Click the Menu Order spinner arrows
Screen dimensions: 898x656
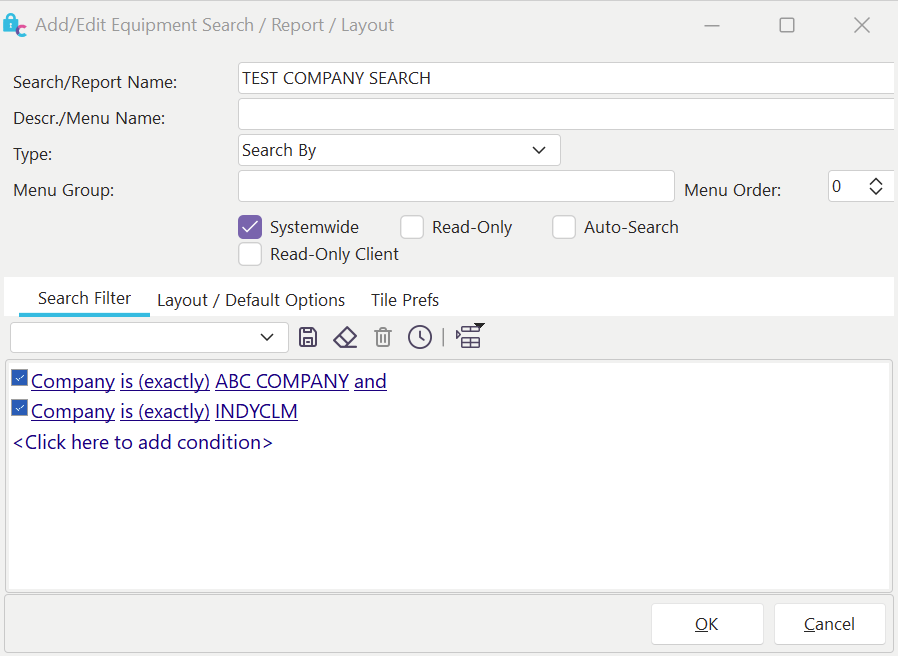pyautogui.click(x=876, y=186)
